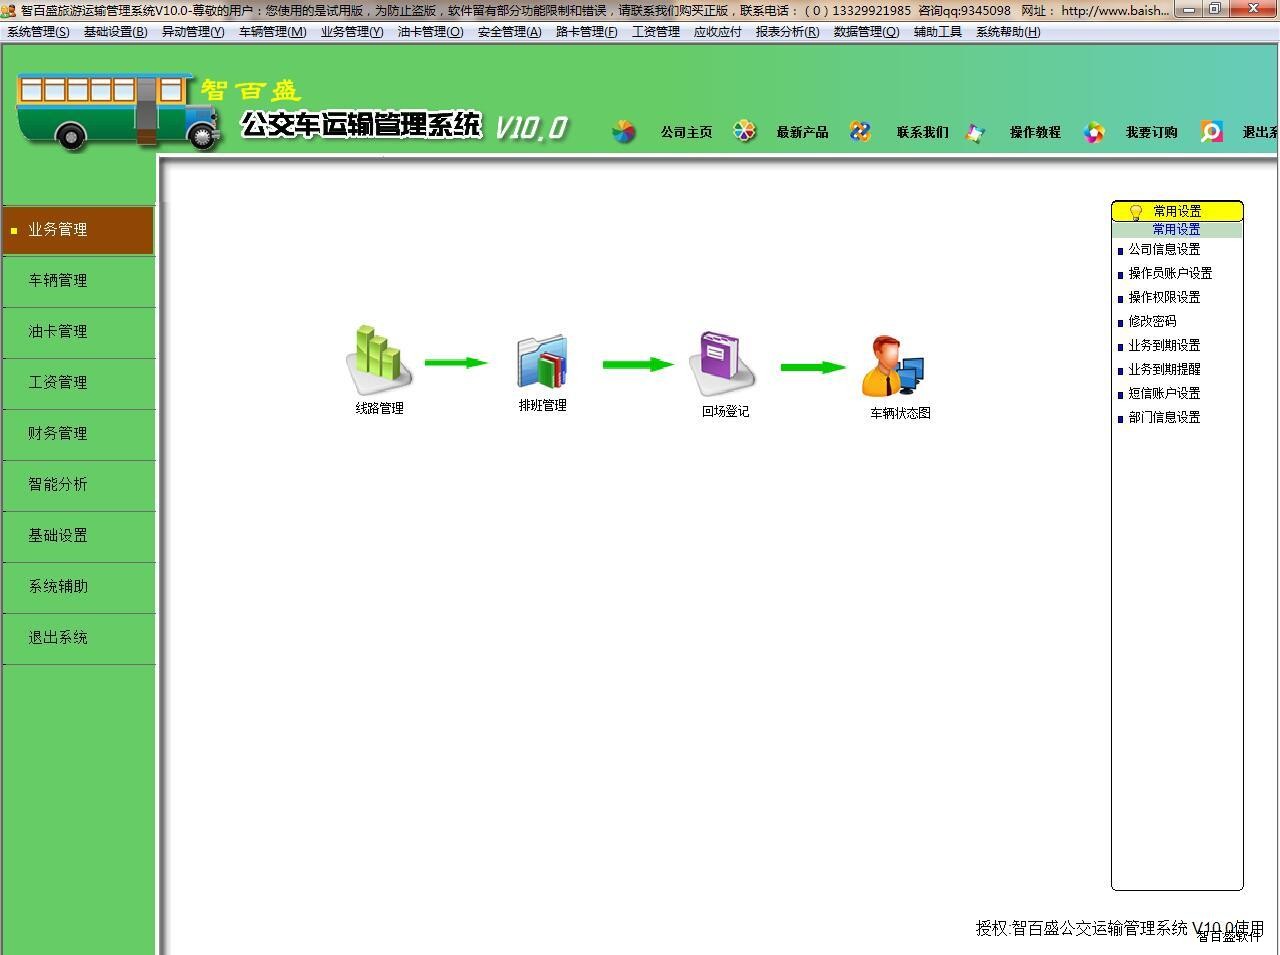Open the 报表分析(R) menu
The width and height of the screenshot is (1280, 955).
(787, 32)
